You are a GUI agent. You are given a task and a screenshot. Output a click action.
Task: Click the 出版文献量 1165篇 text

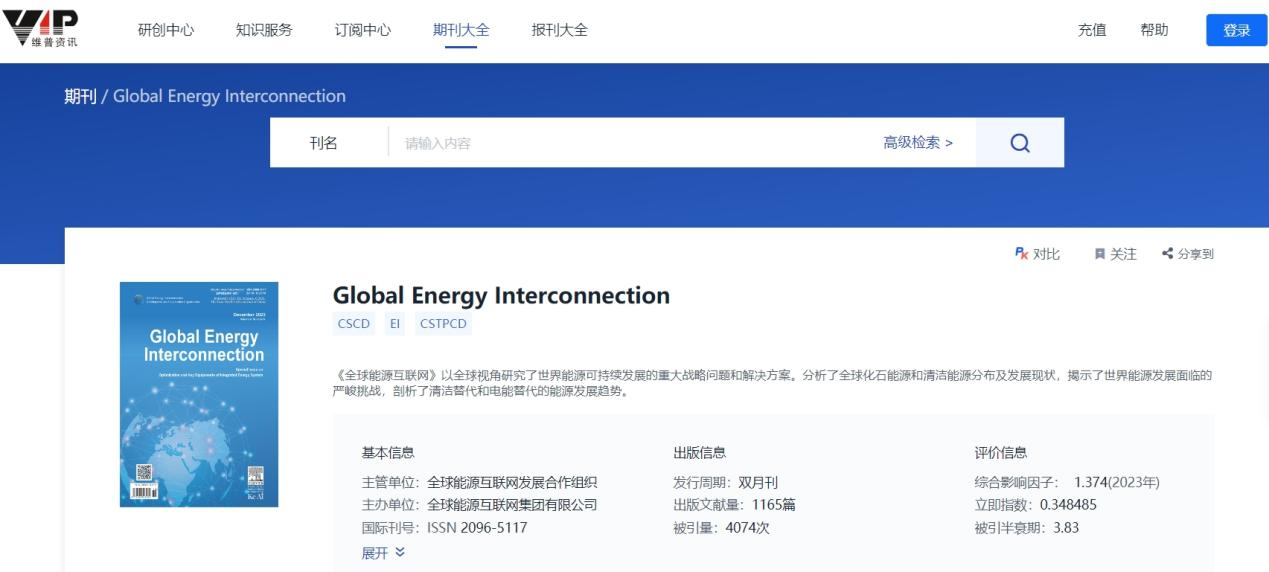pos(734,504)
